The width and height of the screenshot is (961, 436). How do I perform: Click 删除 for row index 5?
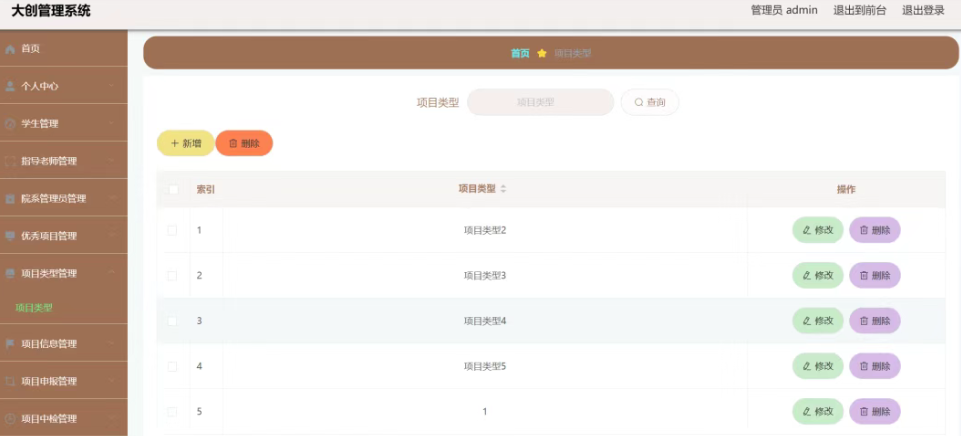click(875, 411)
